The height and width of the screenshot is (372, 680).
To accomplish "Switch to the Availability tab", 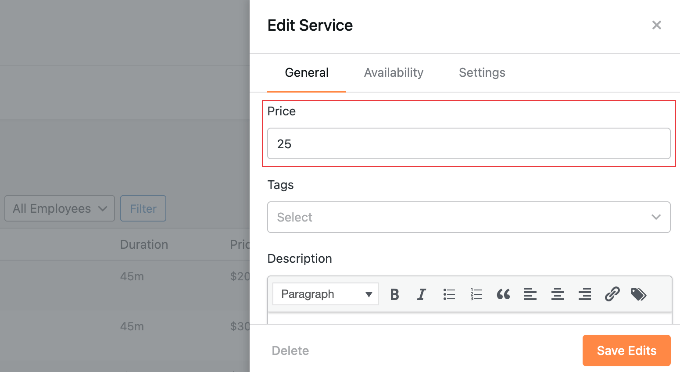I will click(x=393, y=73).
